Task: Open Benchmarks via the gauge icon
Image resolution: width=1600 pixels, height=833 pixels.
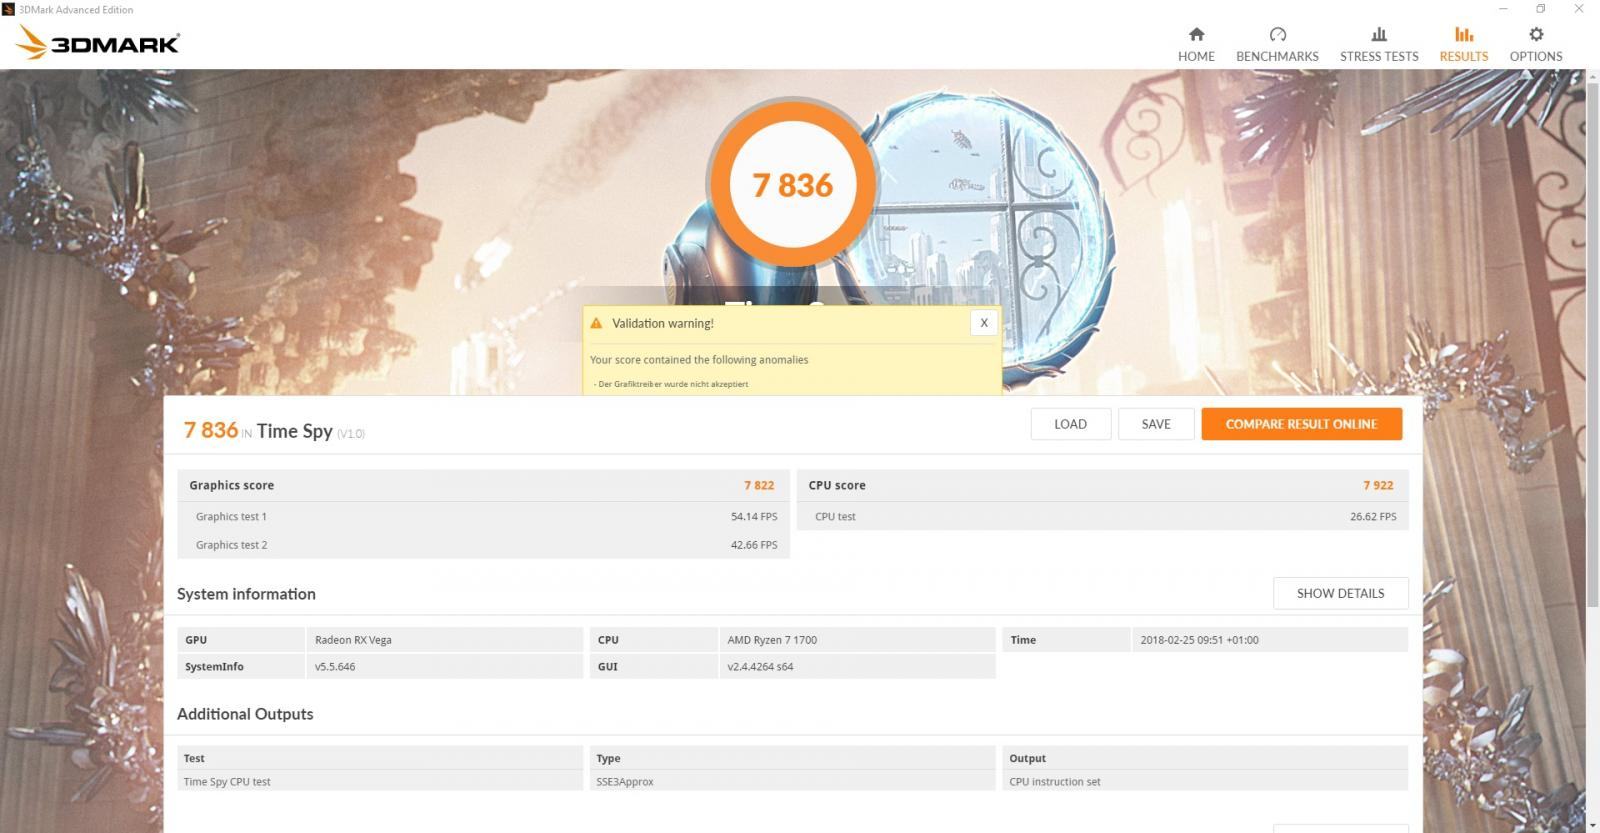Action: pos(1277,34)
